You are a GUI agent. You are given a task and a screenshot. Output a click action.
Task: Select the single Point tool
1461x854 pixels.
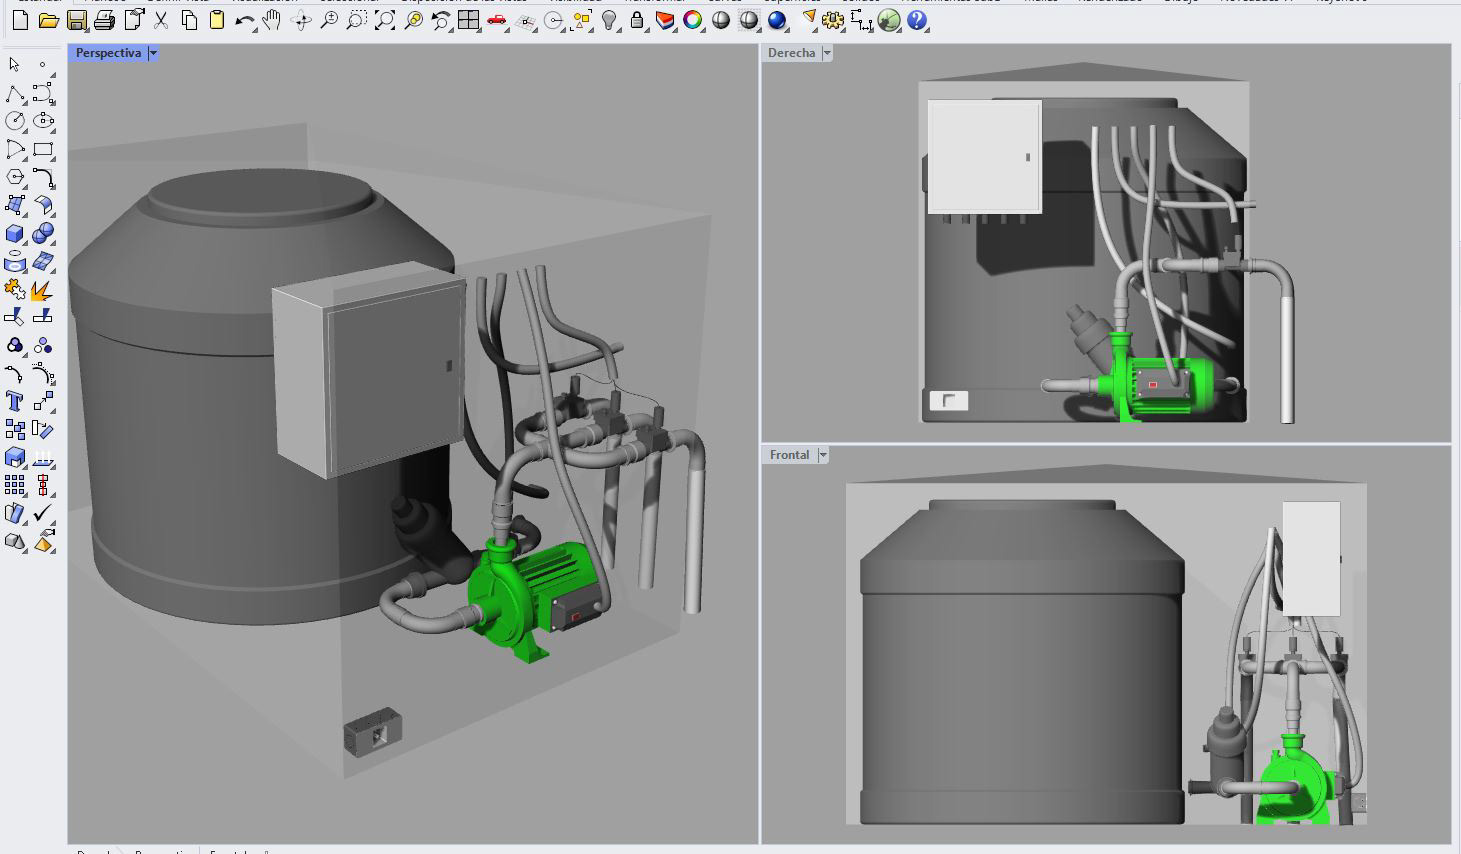pos(42,64)
